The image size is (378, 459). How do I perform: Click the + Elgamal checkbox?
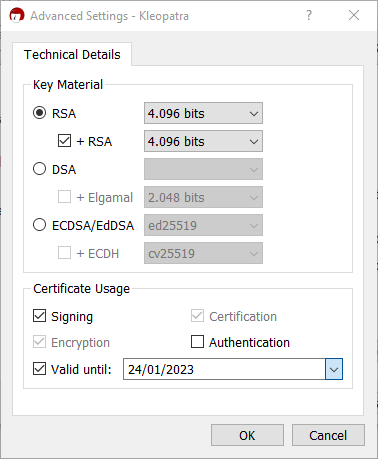point(64,197)
